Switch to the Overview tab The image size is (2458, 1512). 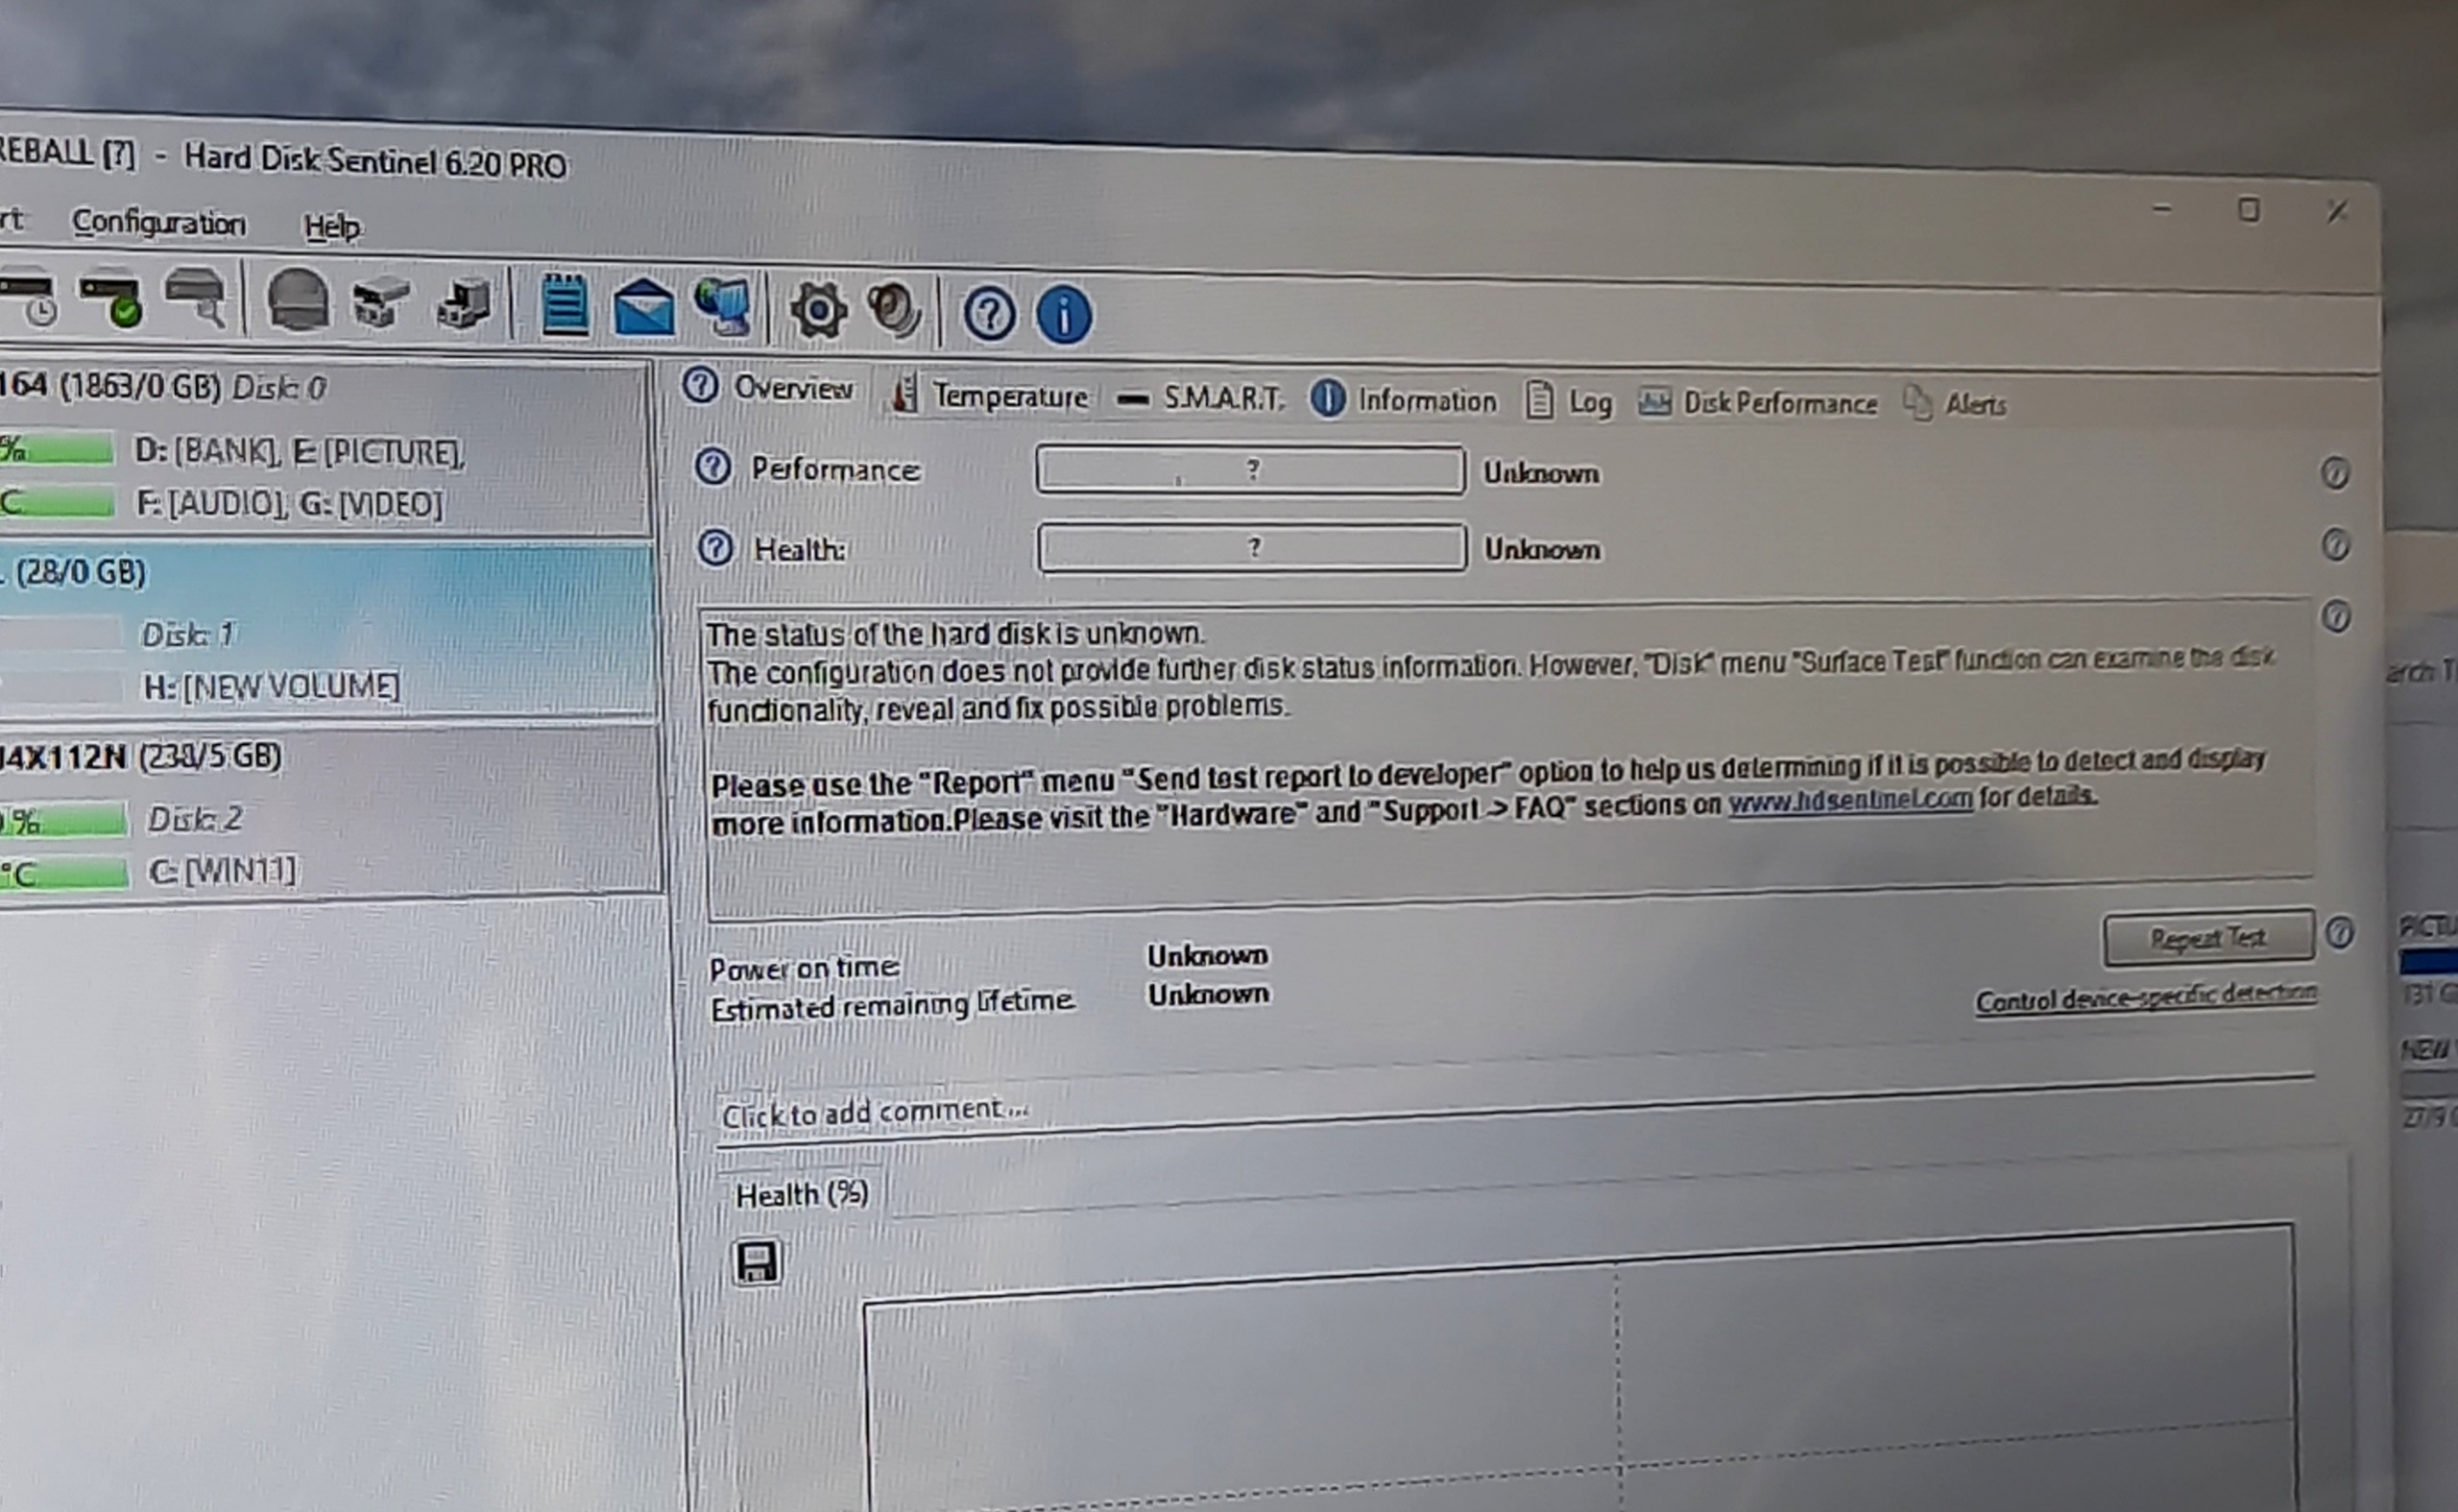pos(769,387)
